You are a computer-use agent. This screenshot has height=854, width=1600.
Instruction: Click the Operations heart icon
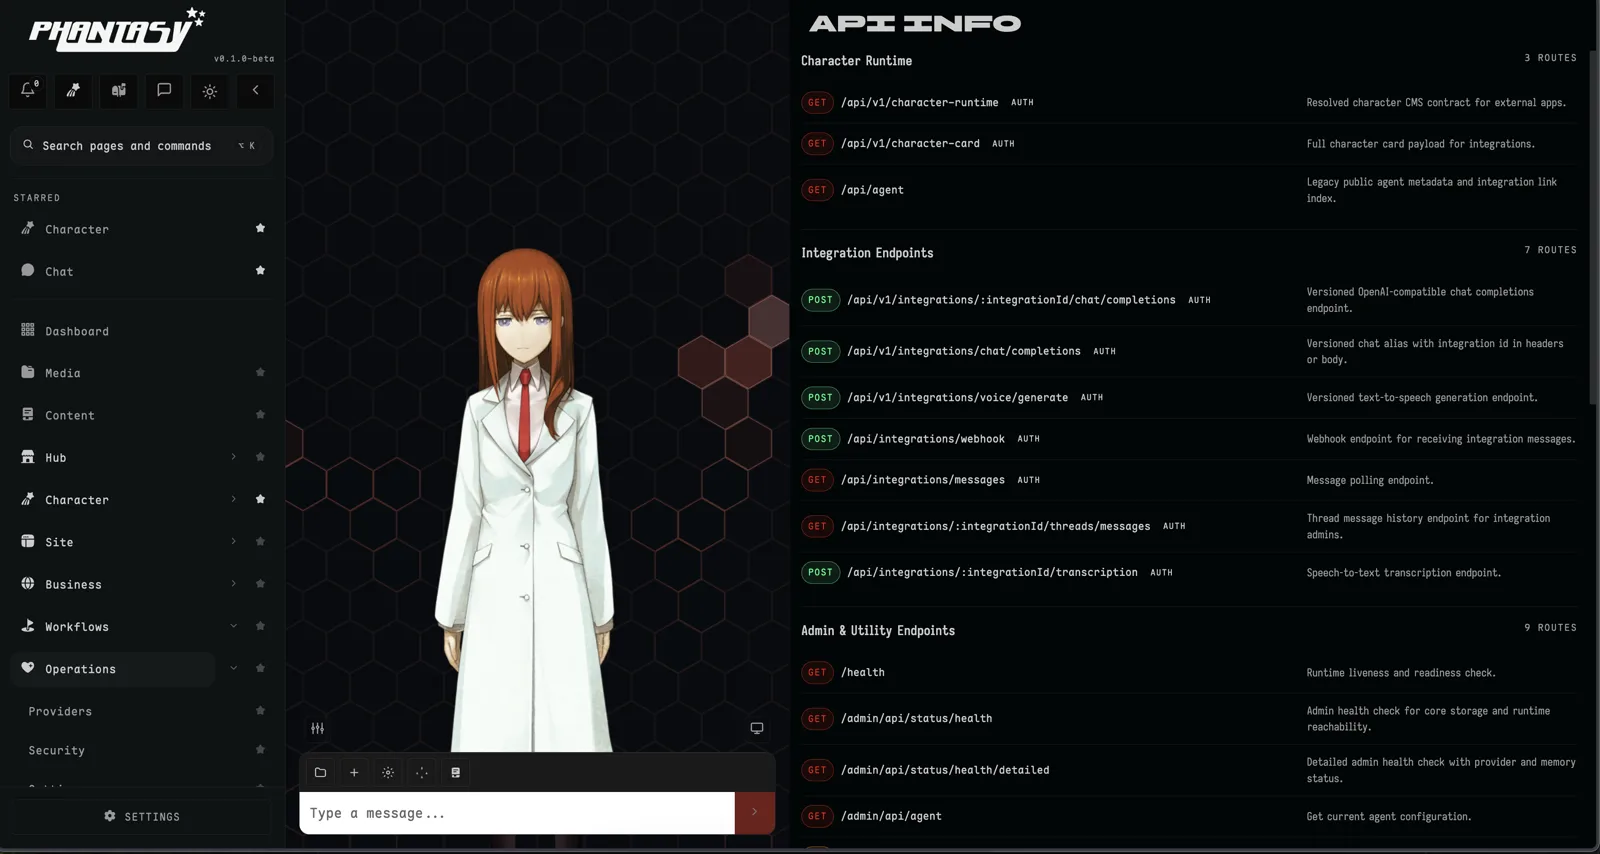pyautogui.click(x=28, y=668)
